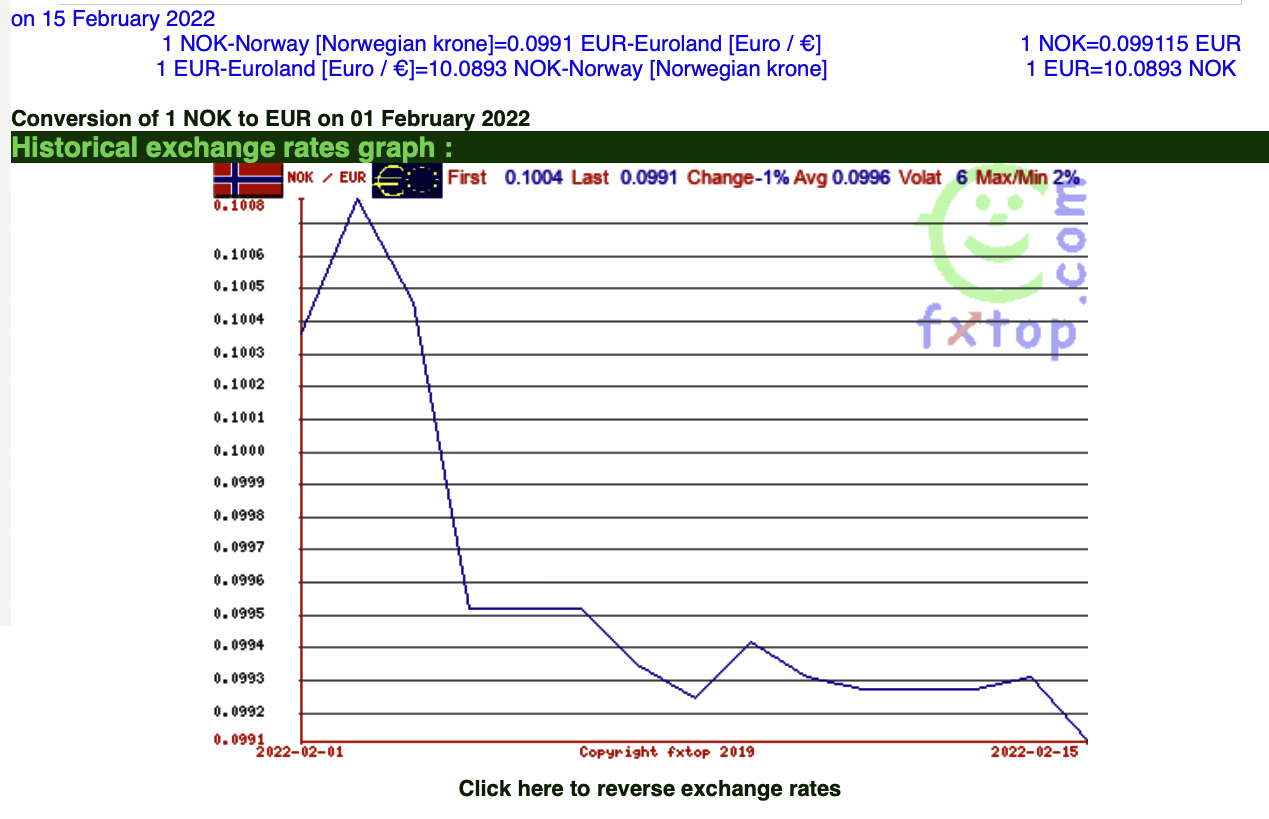The width and height of the screenshot is (1269, 819).
Task: Click the '1 NOK=0.099115 EUR' text
Action: [x=1130, y=44]
